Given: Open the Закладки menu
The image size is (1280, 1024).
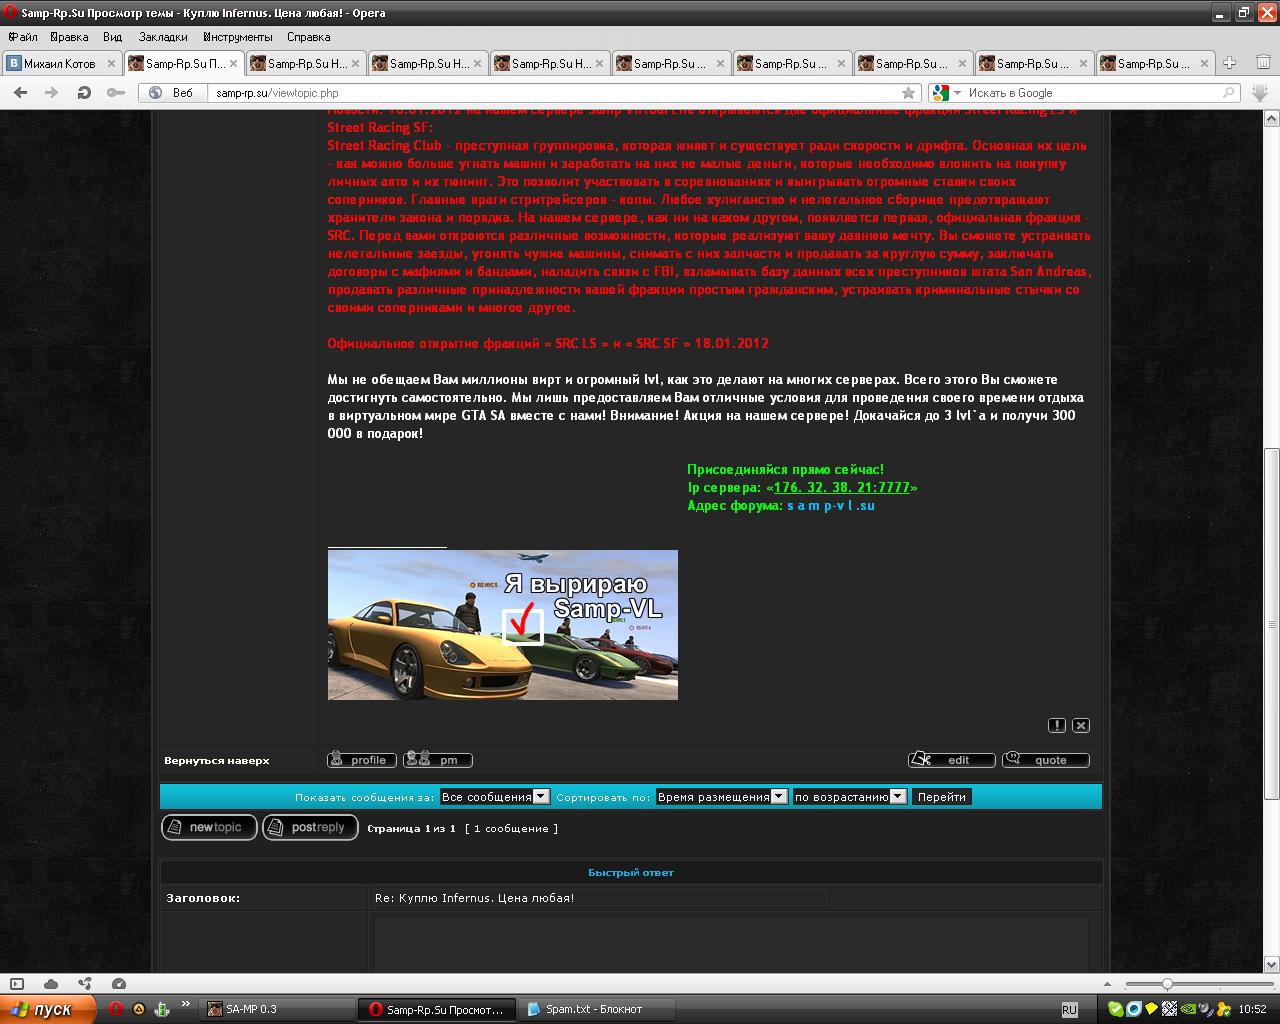Looking at the screenshot, I should tap(163, 37).
